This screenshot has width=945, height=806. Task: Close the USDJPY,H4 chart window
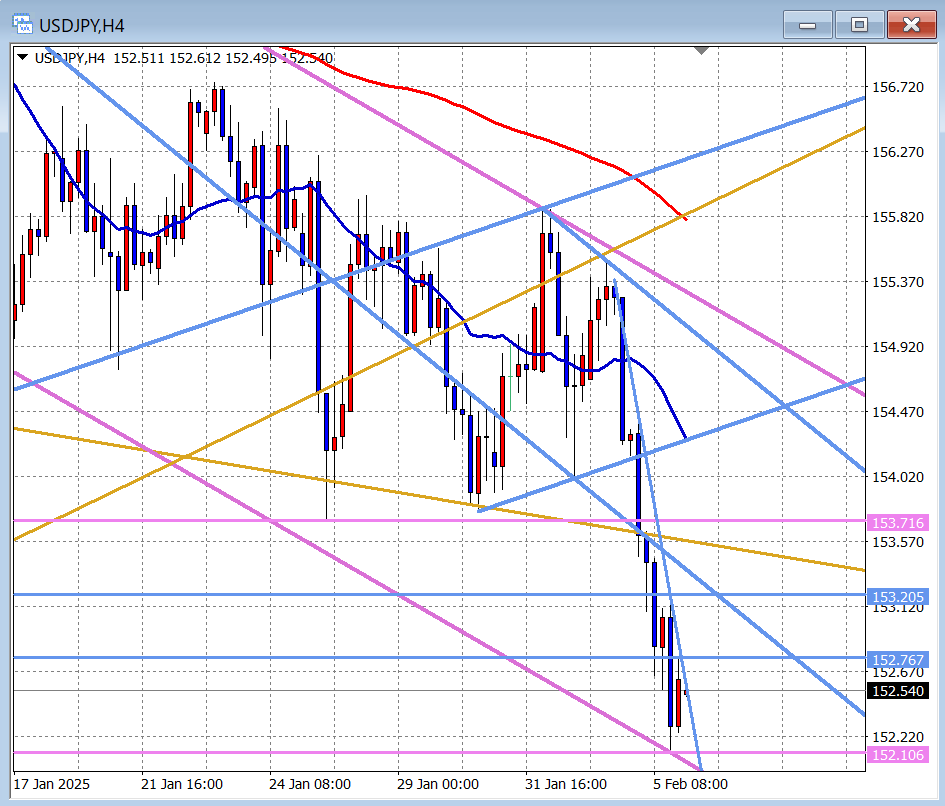(x=911, y=25)
